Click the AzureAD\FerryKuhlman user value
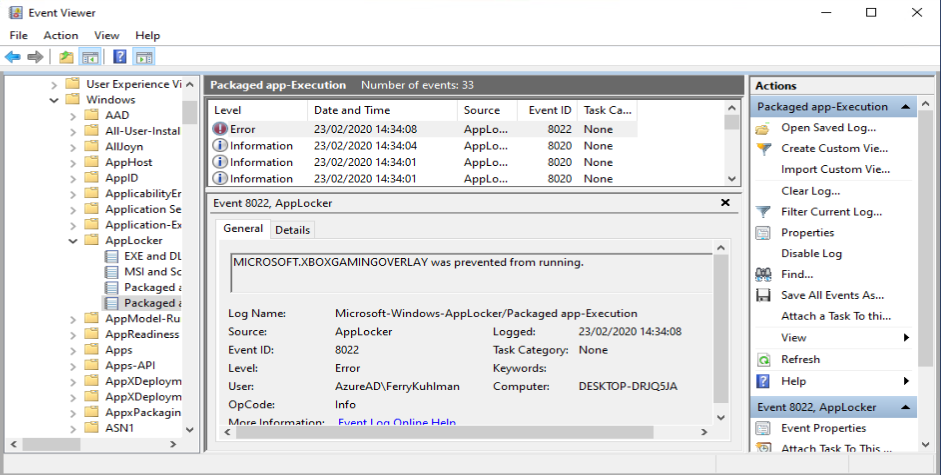941x475 pixels. pos(397,387)
